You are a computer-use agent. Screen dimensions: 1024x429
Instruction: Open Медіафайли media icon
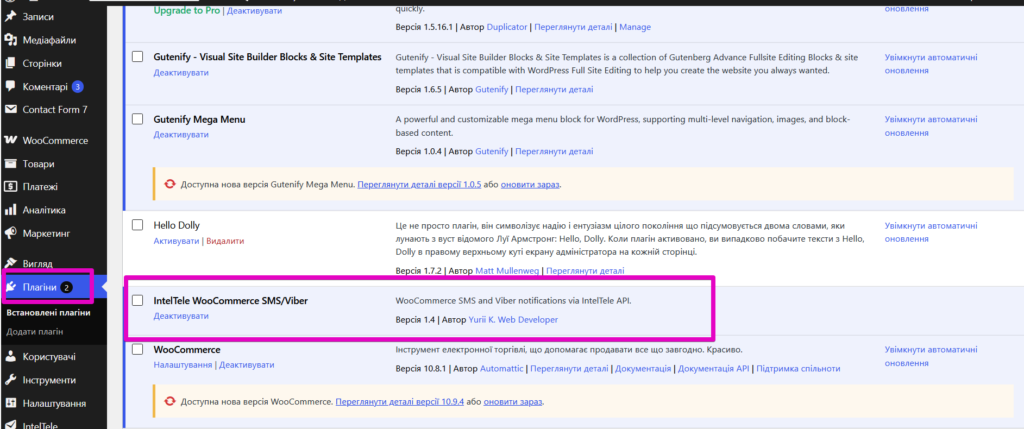(x=10, y=40)
